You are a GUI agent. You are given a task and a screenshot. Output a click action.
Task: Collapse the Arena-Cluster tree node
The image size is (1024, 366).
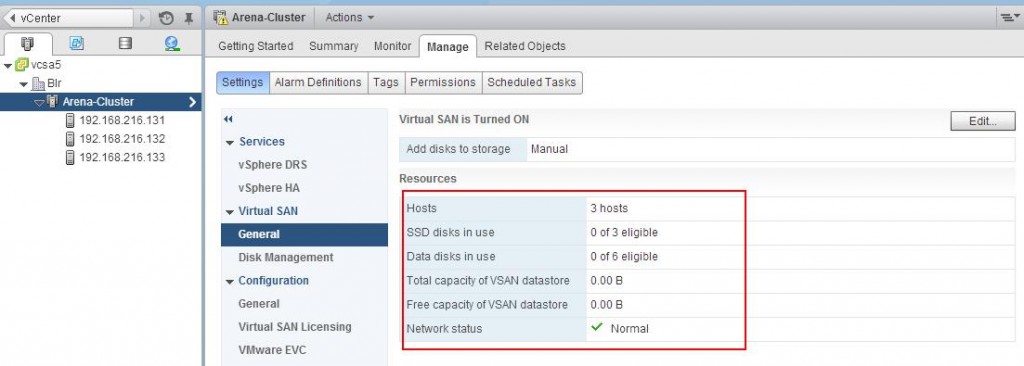(39, 103)
